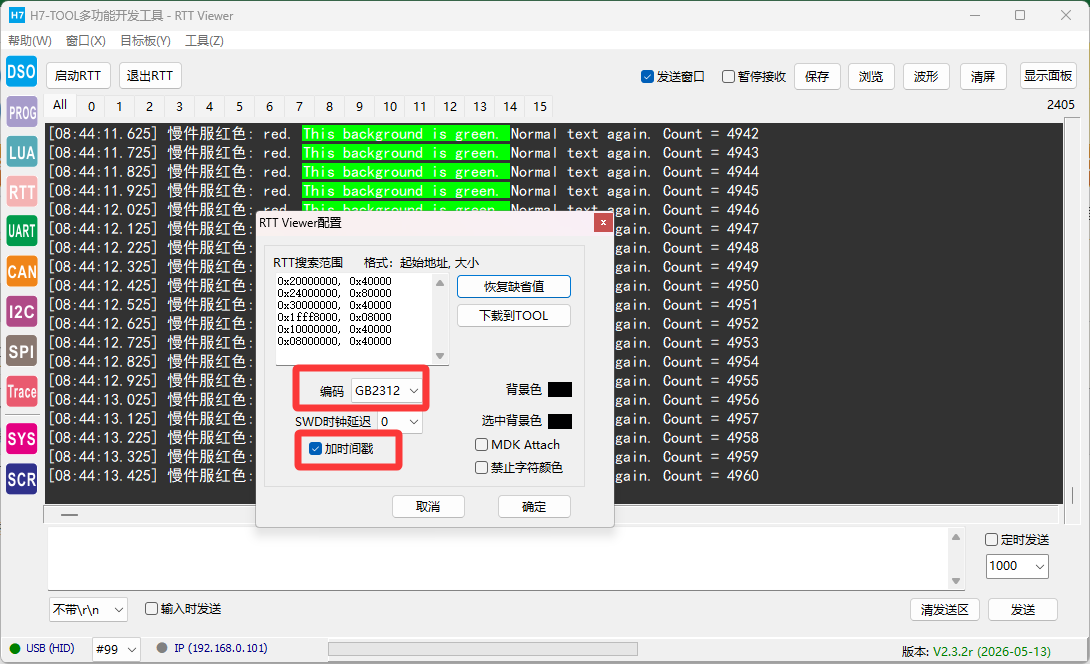This screenshot has height=664, width=1090.
Task: Uncheck the 发送窗口 checkbox
Action: pyautogui.click(x=647, y=76)
